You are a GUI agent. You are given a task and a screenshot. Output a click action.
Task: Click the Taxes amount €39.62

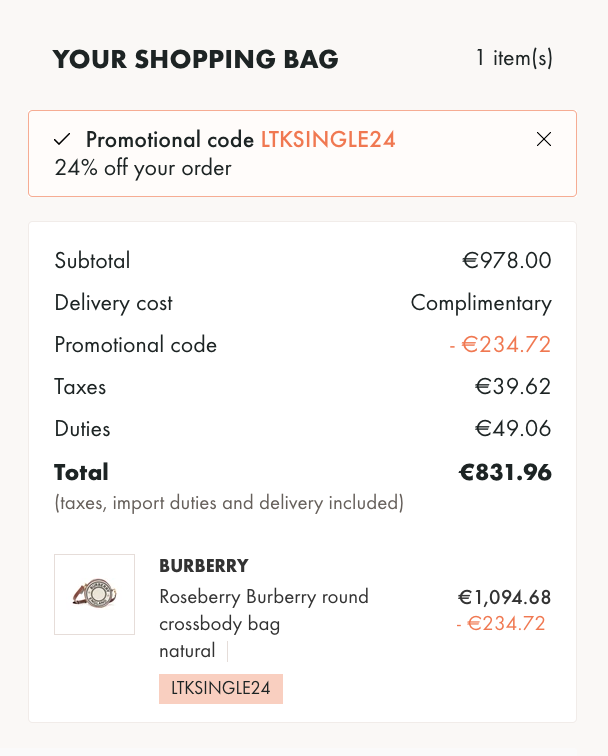click(x=513, y=387)
